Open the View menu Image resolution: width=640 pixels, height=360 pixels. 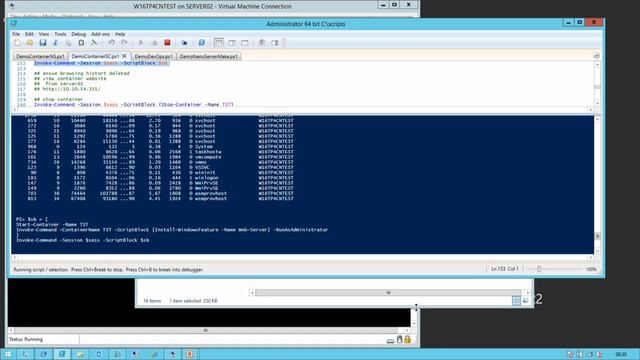44,34
